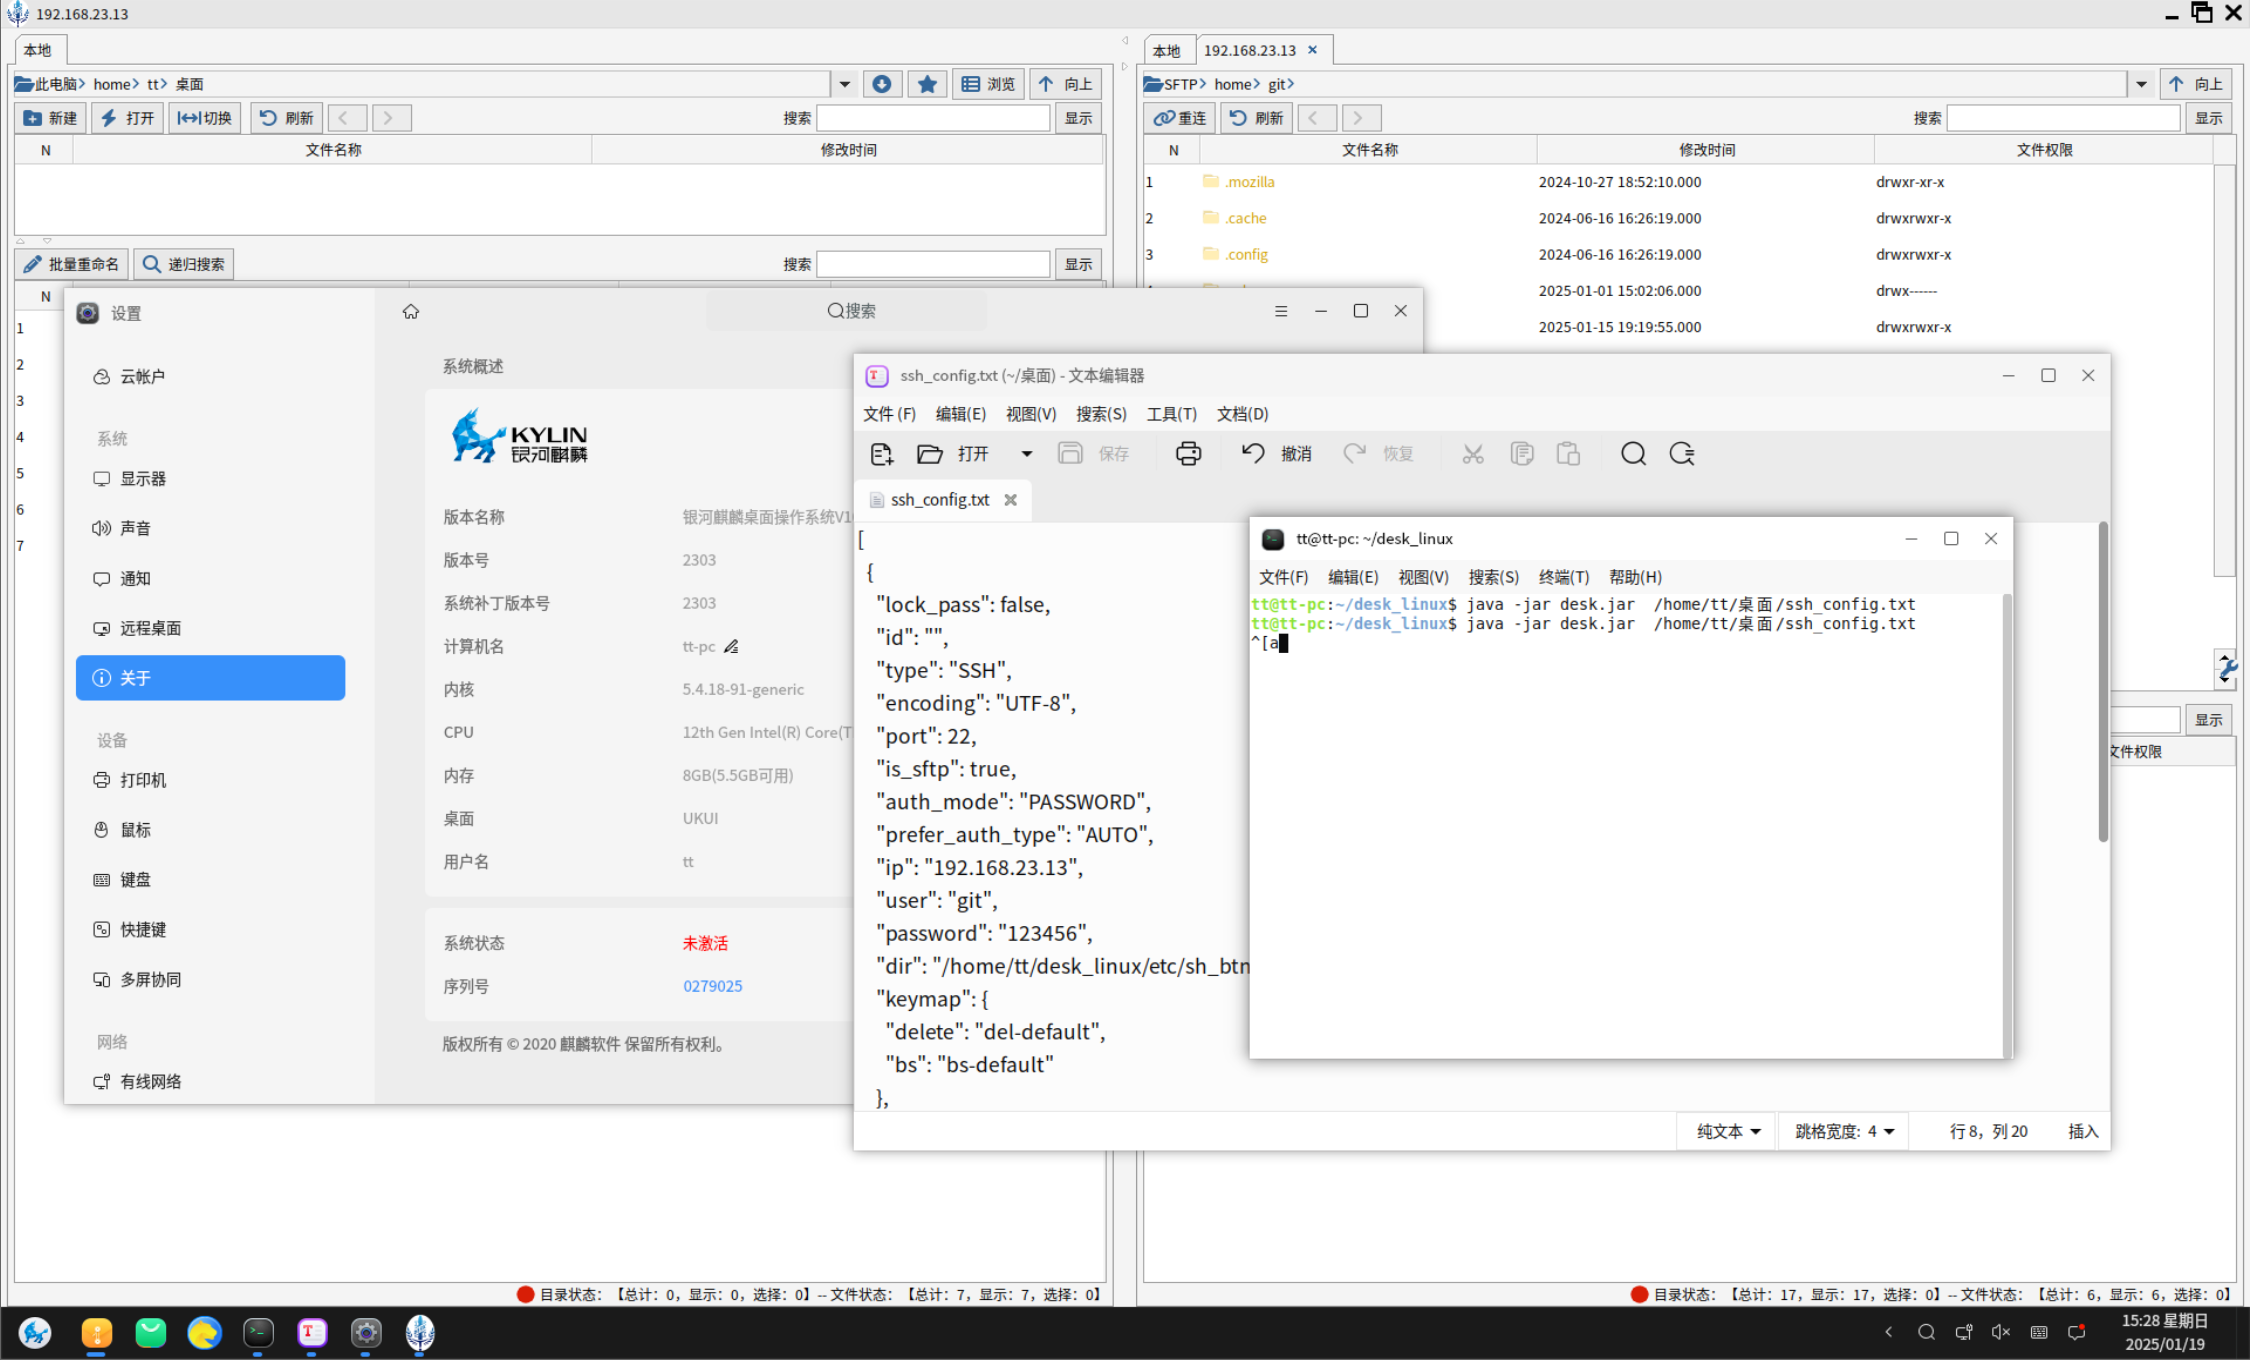
Task: Click the 批量重命名 batch rename button
Action: [72, 264]
